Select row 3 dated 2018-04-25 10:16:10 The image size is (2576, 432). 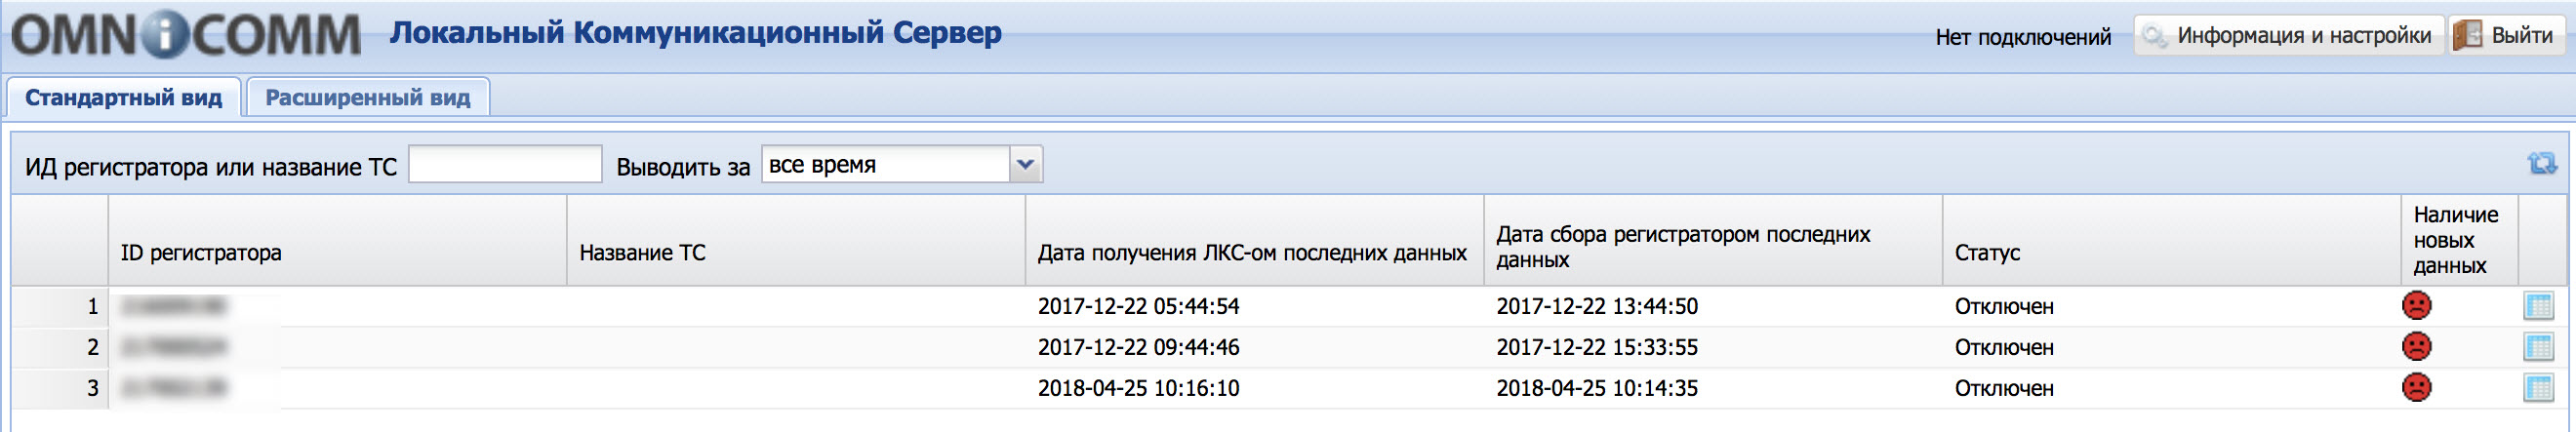1288,388
